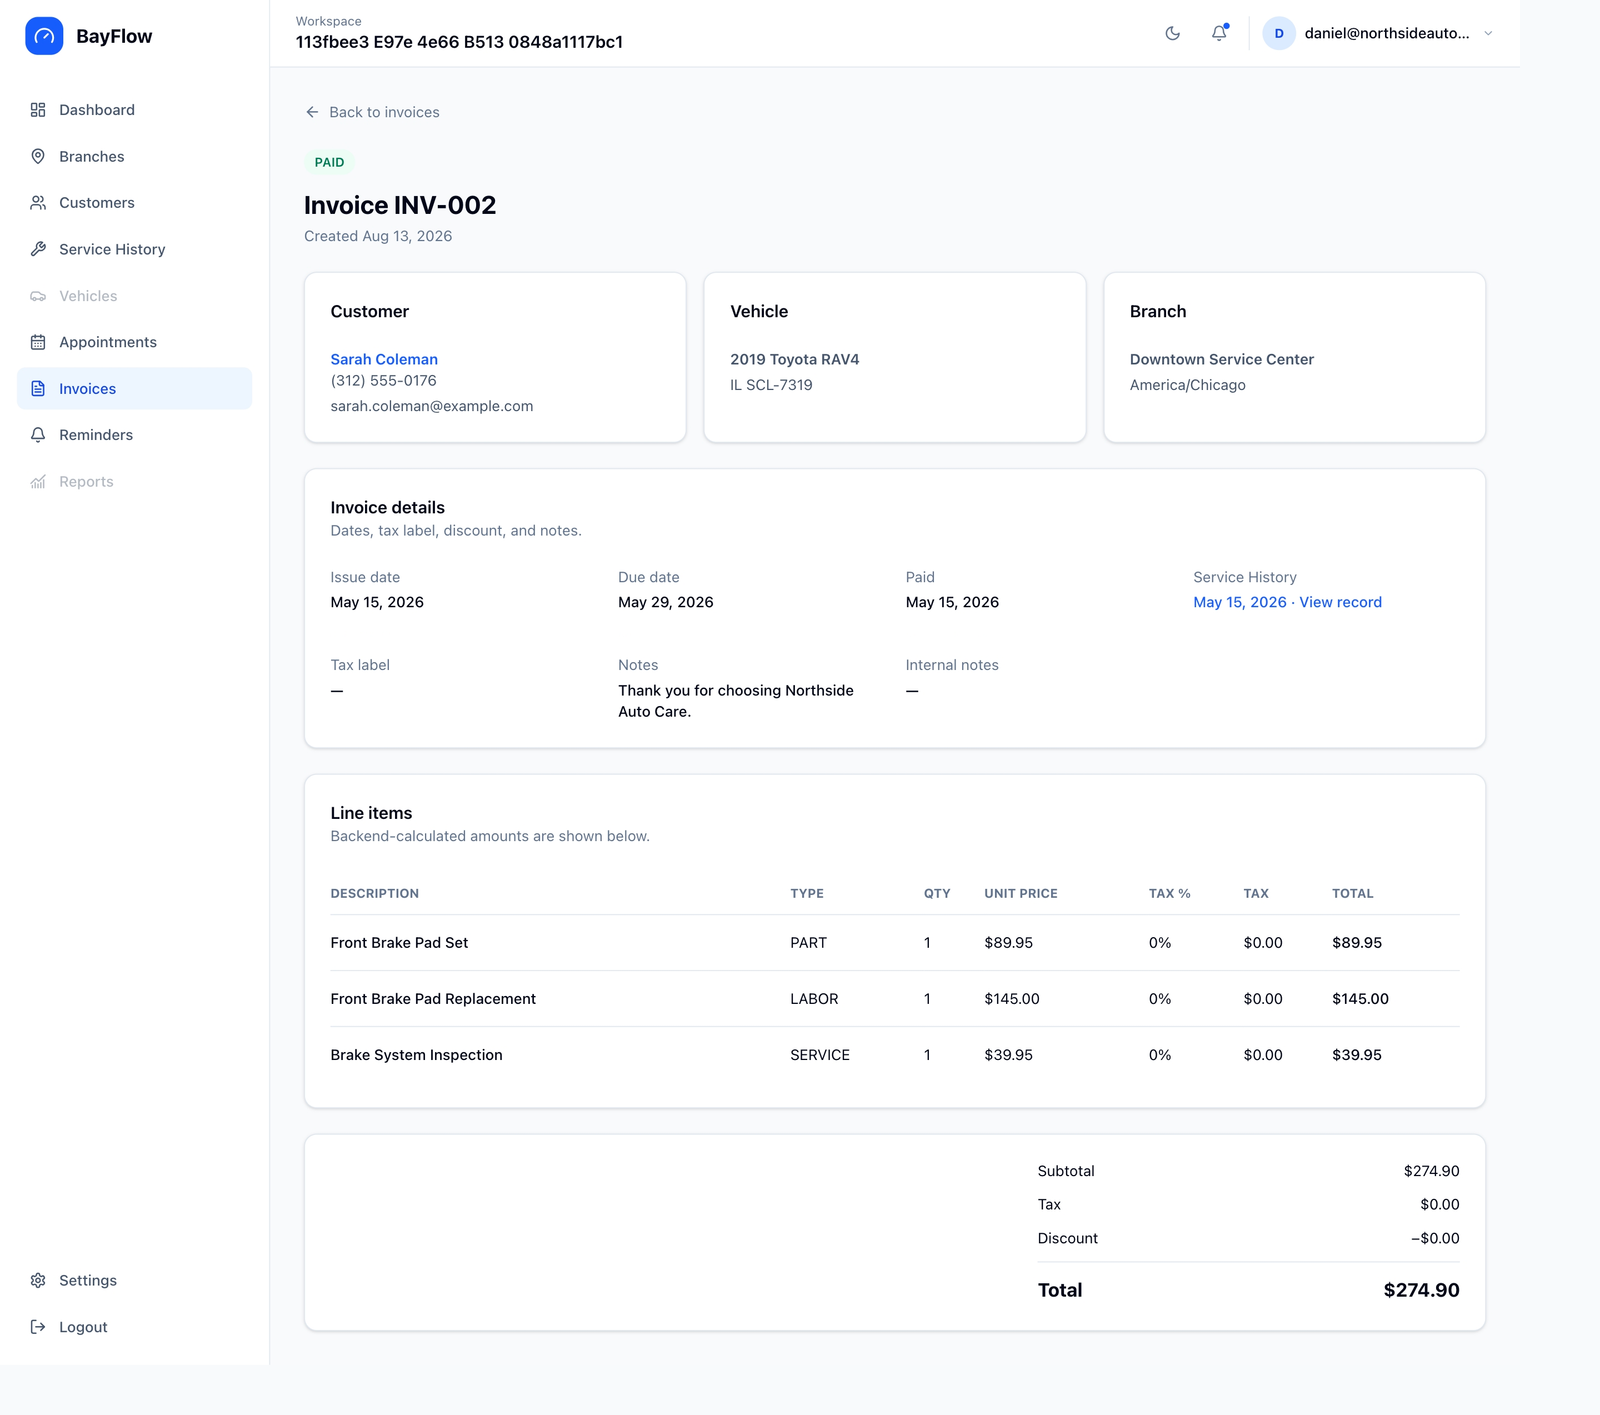Go to Branches in the sidebar
1600x1415 pixels.
[x=134, y=156]
